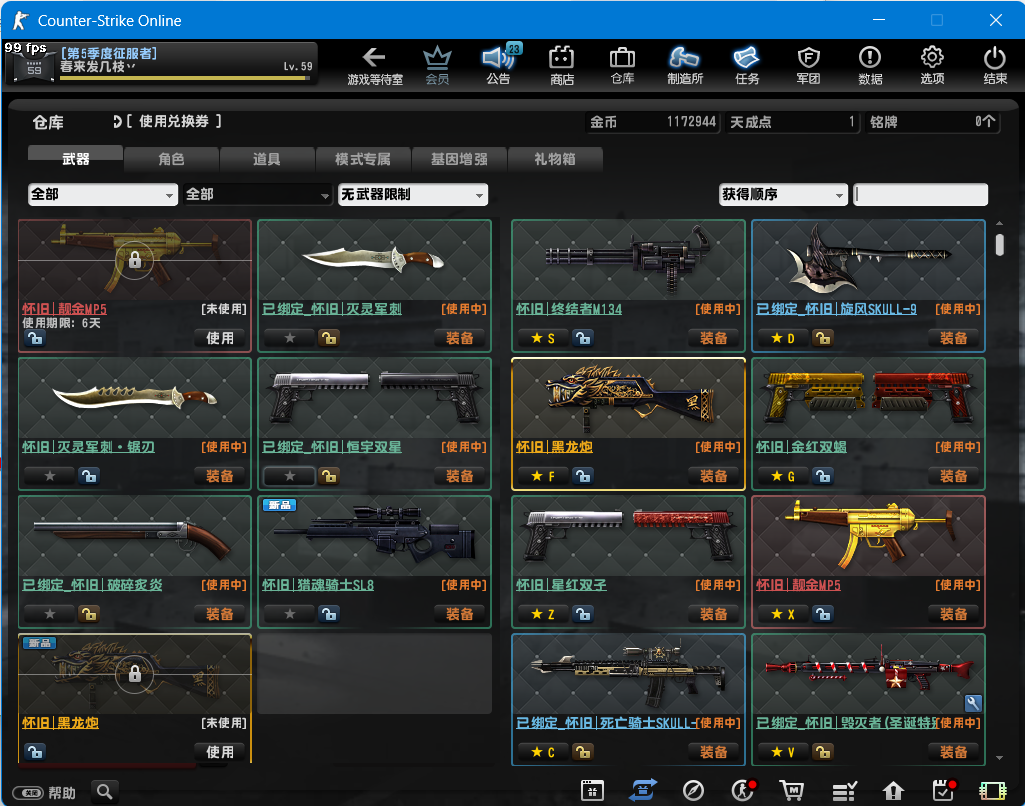1025x806 pixels.
Task: Open the running man timer icon
Action: click(743, 790)
